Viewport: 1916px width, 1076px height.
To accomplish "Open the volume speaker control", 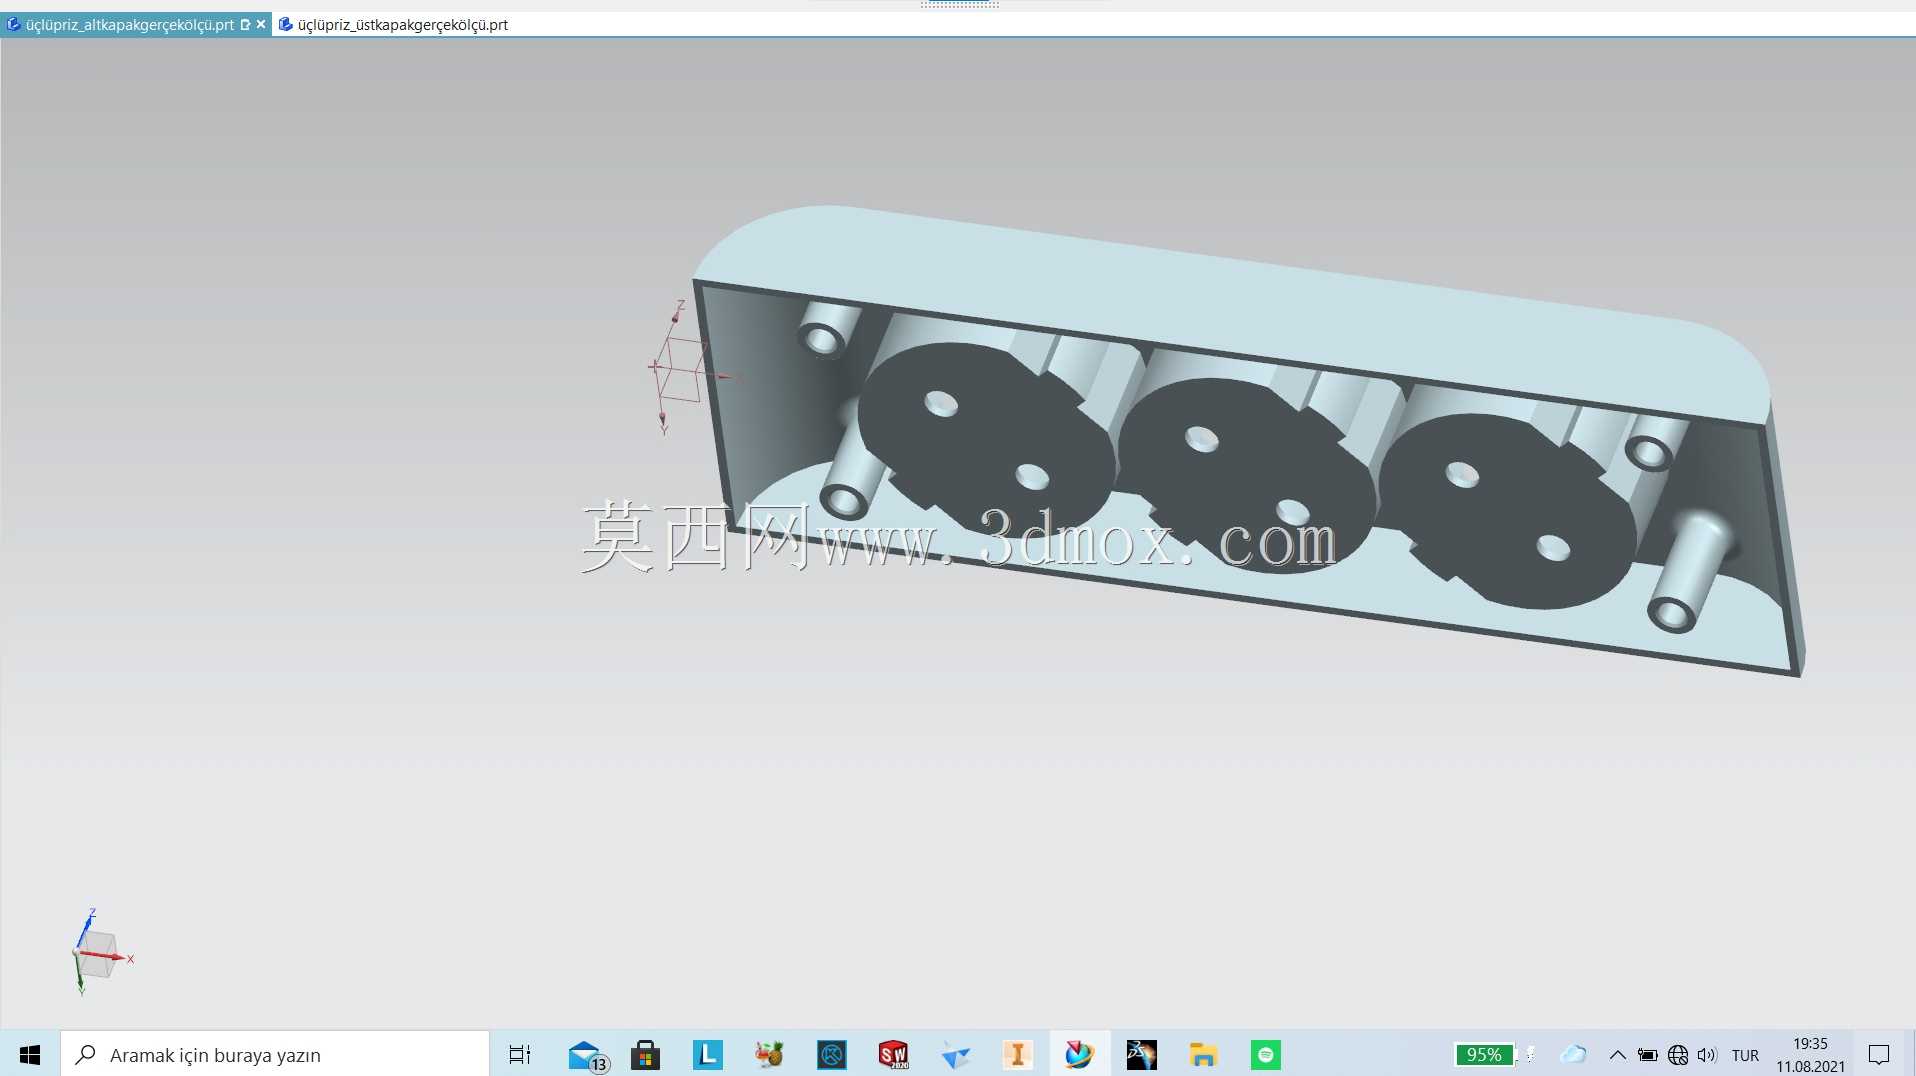I will [x=1707, y=1055].
